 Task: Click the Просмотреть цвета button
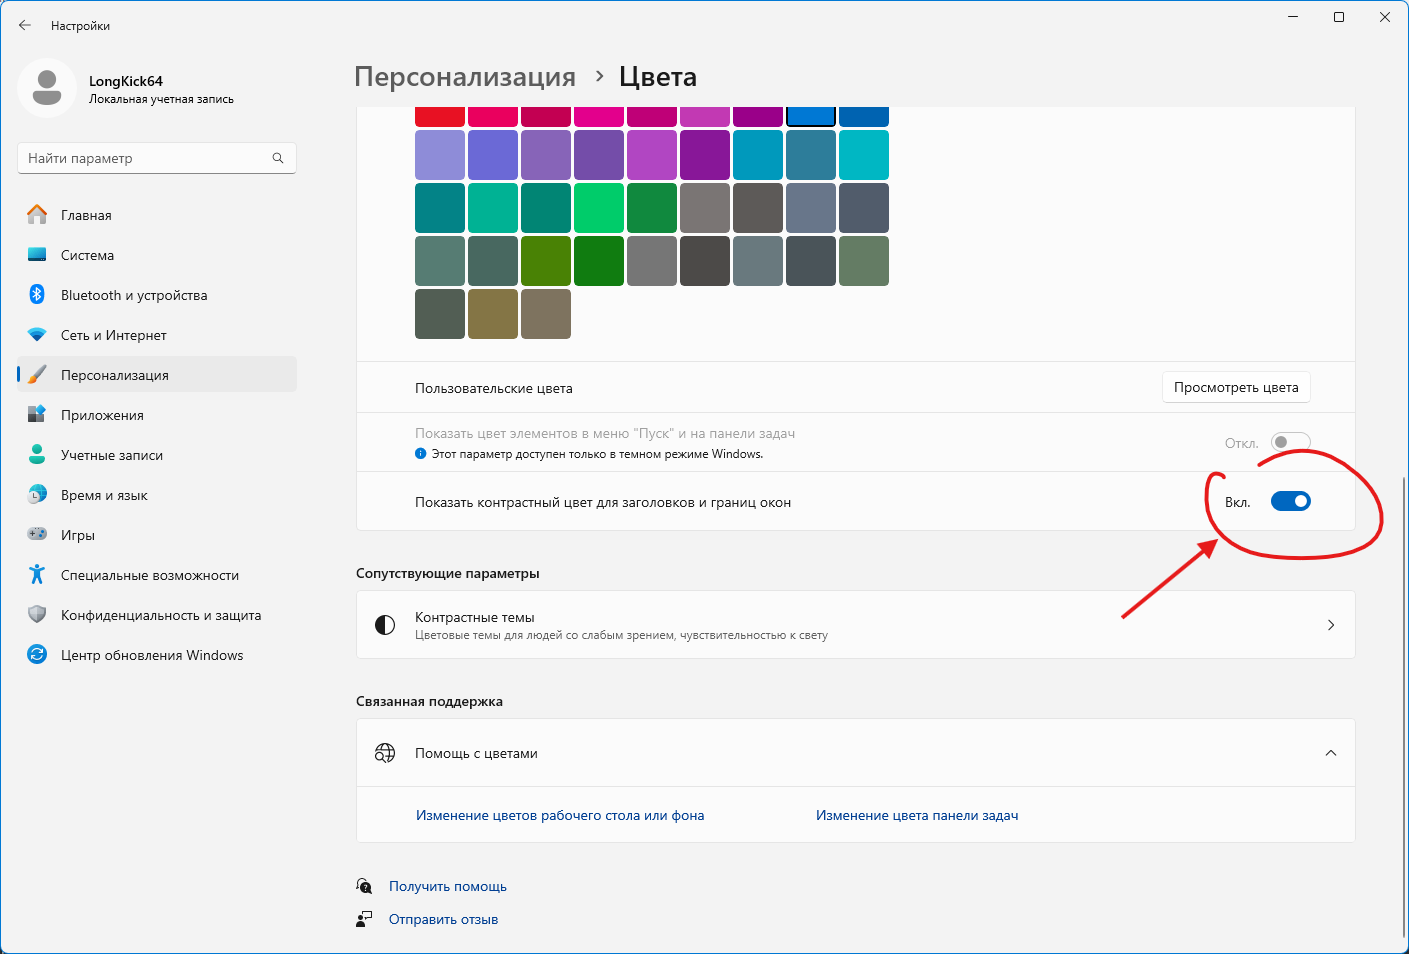point(1236,387)
